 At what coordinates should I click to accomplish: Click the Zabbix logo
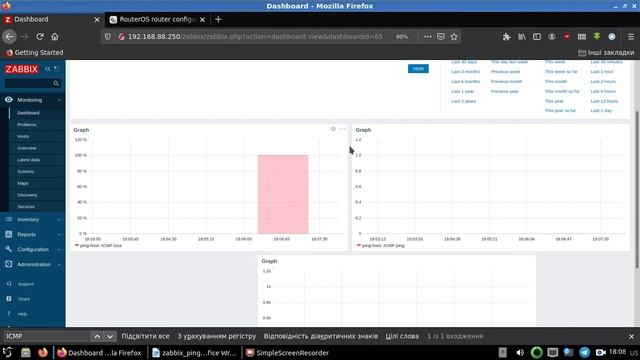(x=21, y=69)
